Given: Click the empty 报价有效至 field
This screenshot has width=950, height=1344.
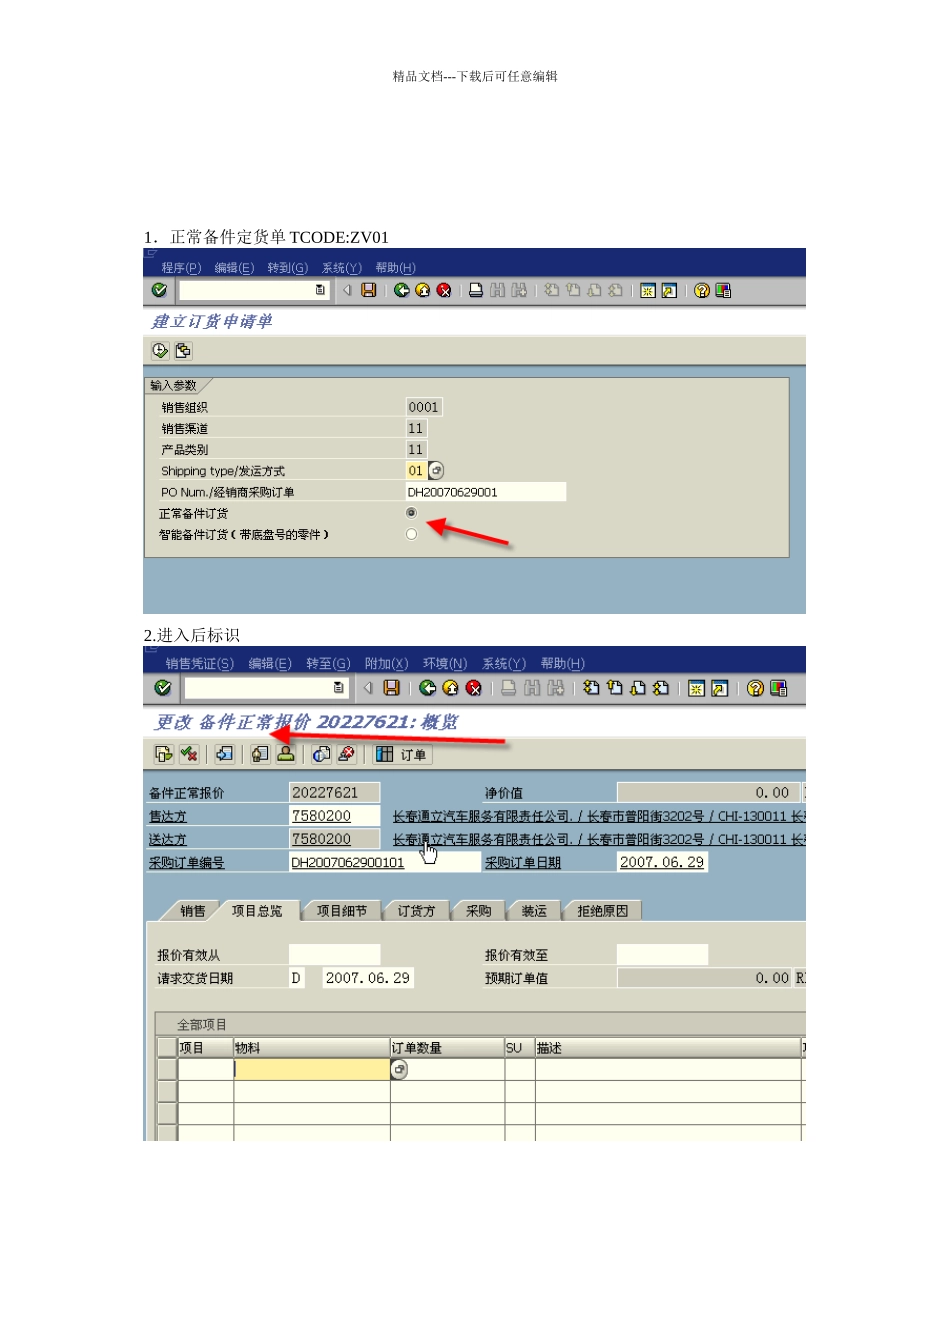Looking at the screenshot, I should tap(662, 955).
